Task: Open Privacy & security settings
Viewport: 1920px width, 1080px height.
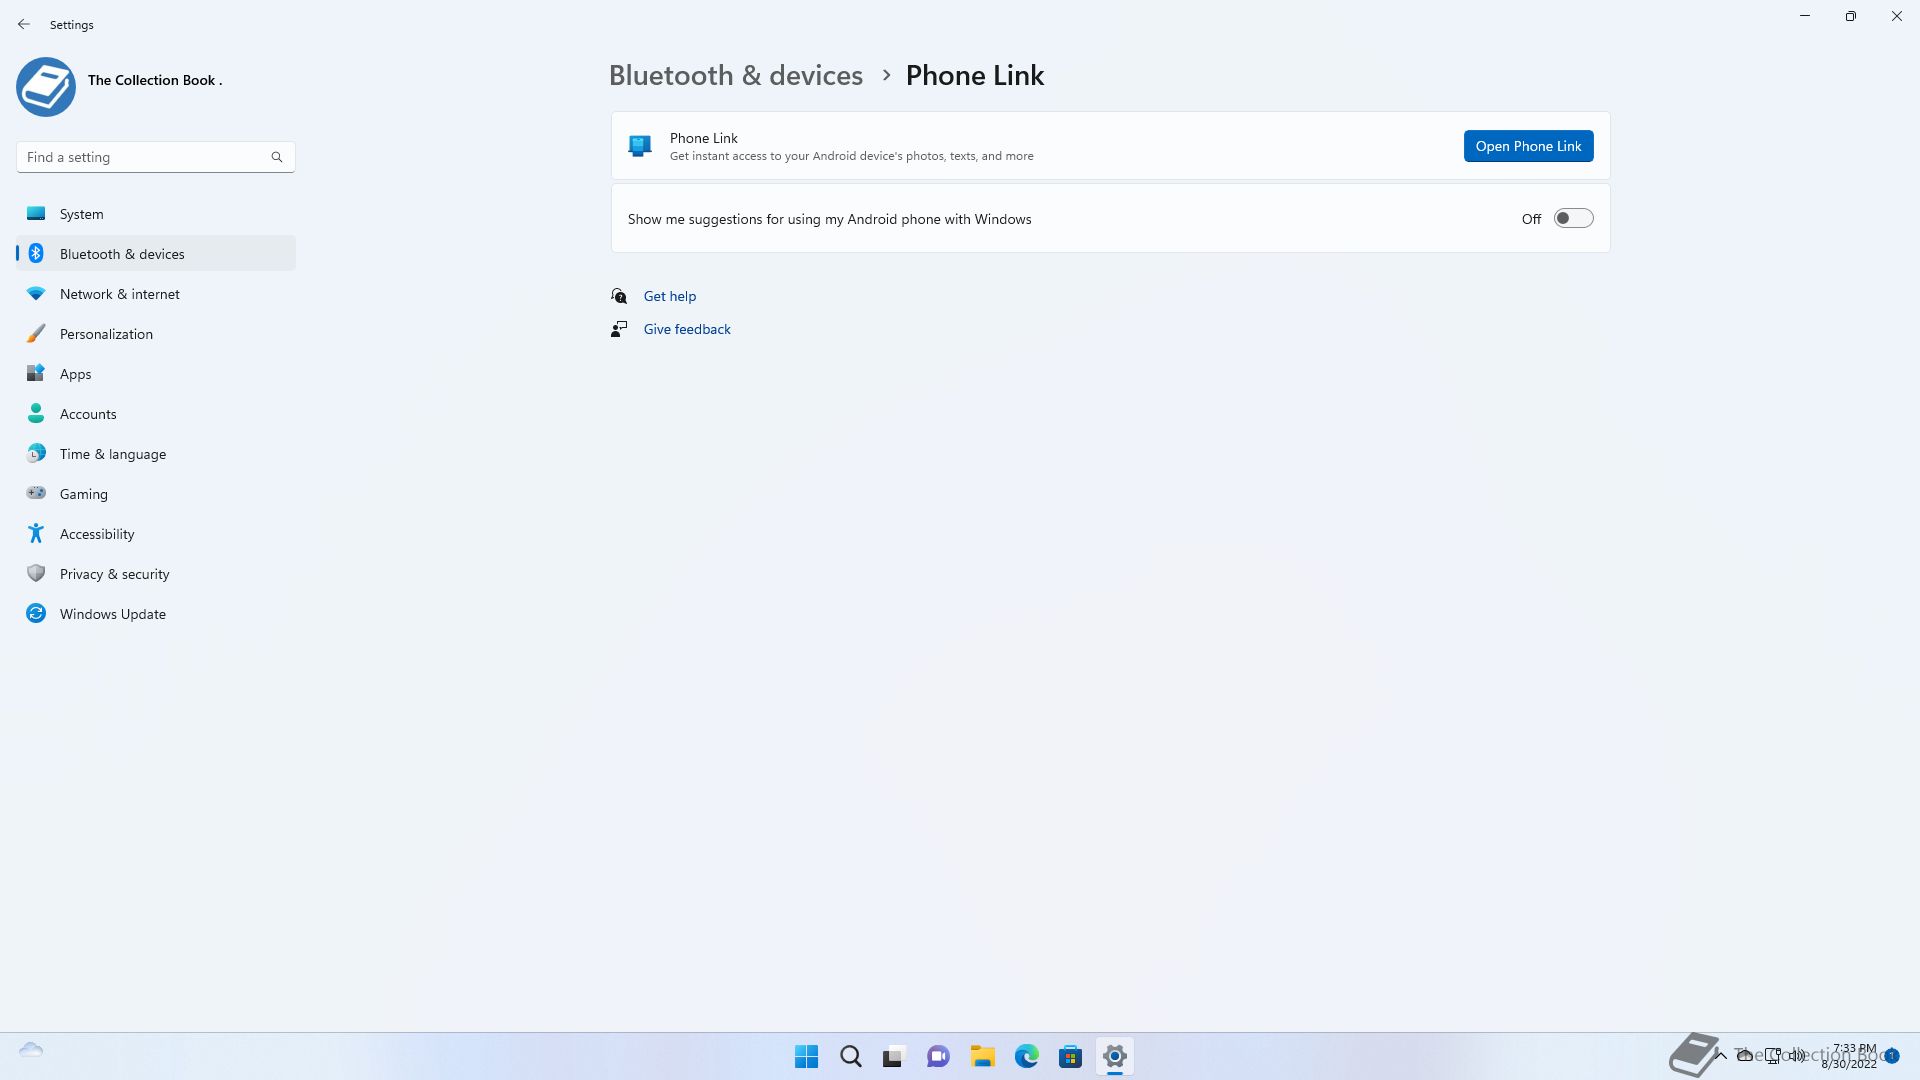Action: tap(156, 573)
